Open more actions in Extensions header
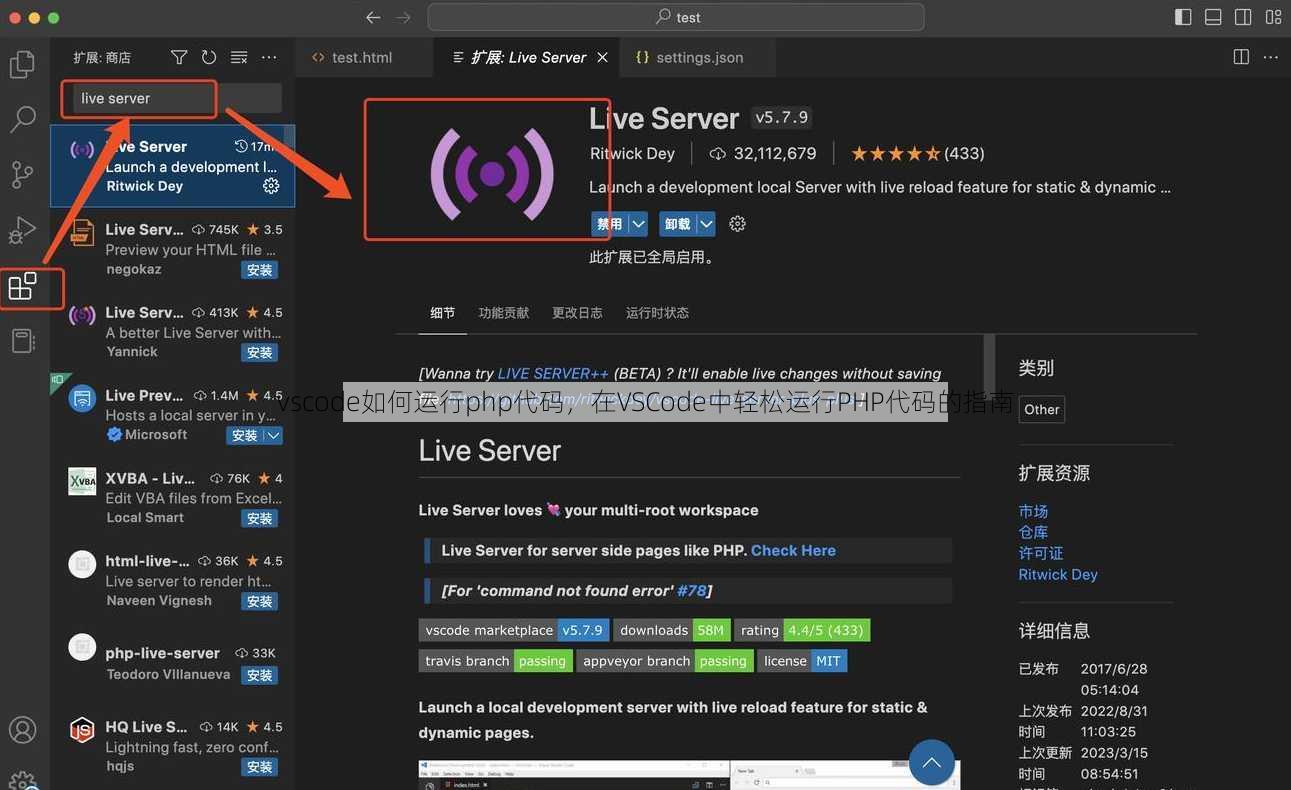1291x790 pixels. (269, 57)
